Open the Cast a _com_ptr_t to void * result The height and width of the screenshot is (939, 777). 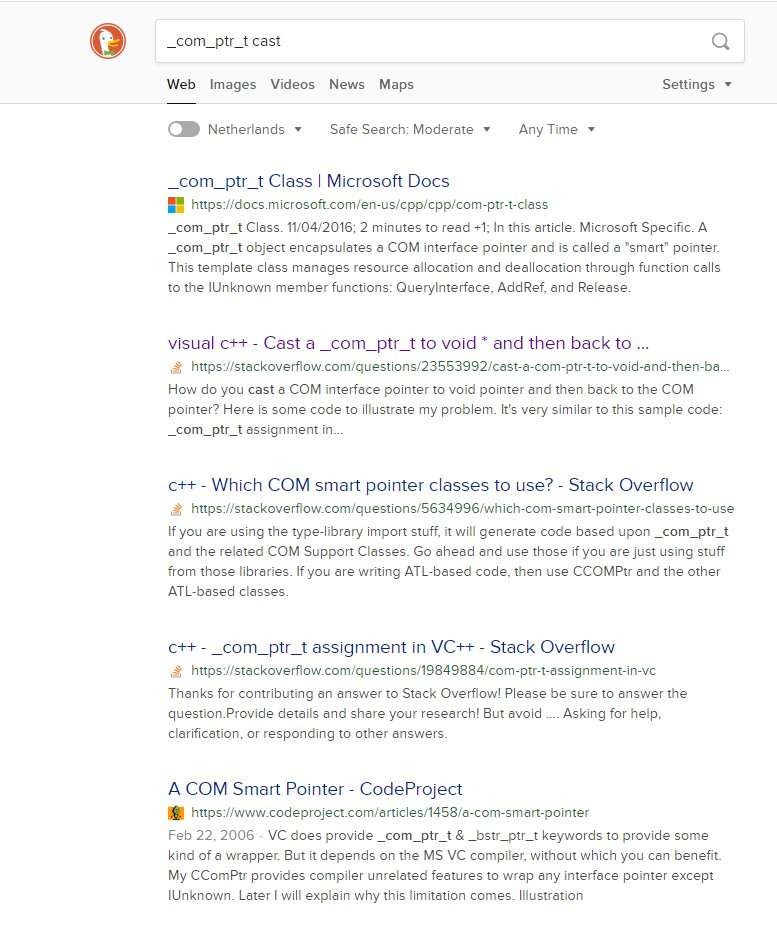409,343
